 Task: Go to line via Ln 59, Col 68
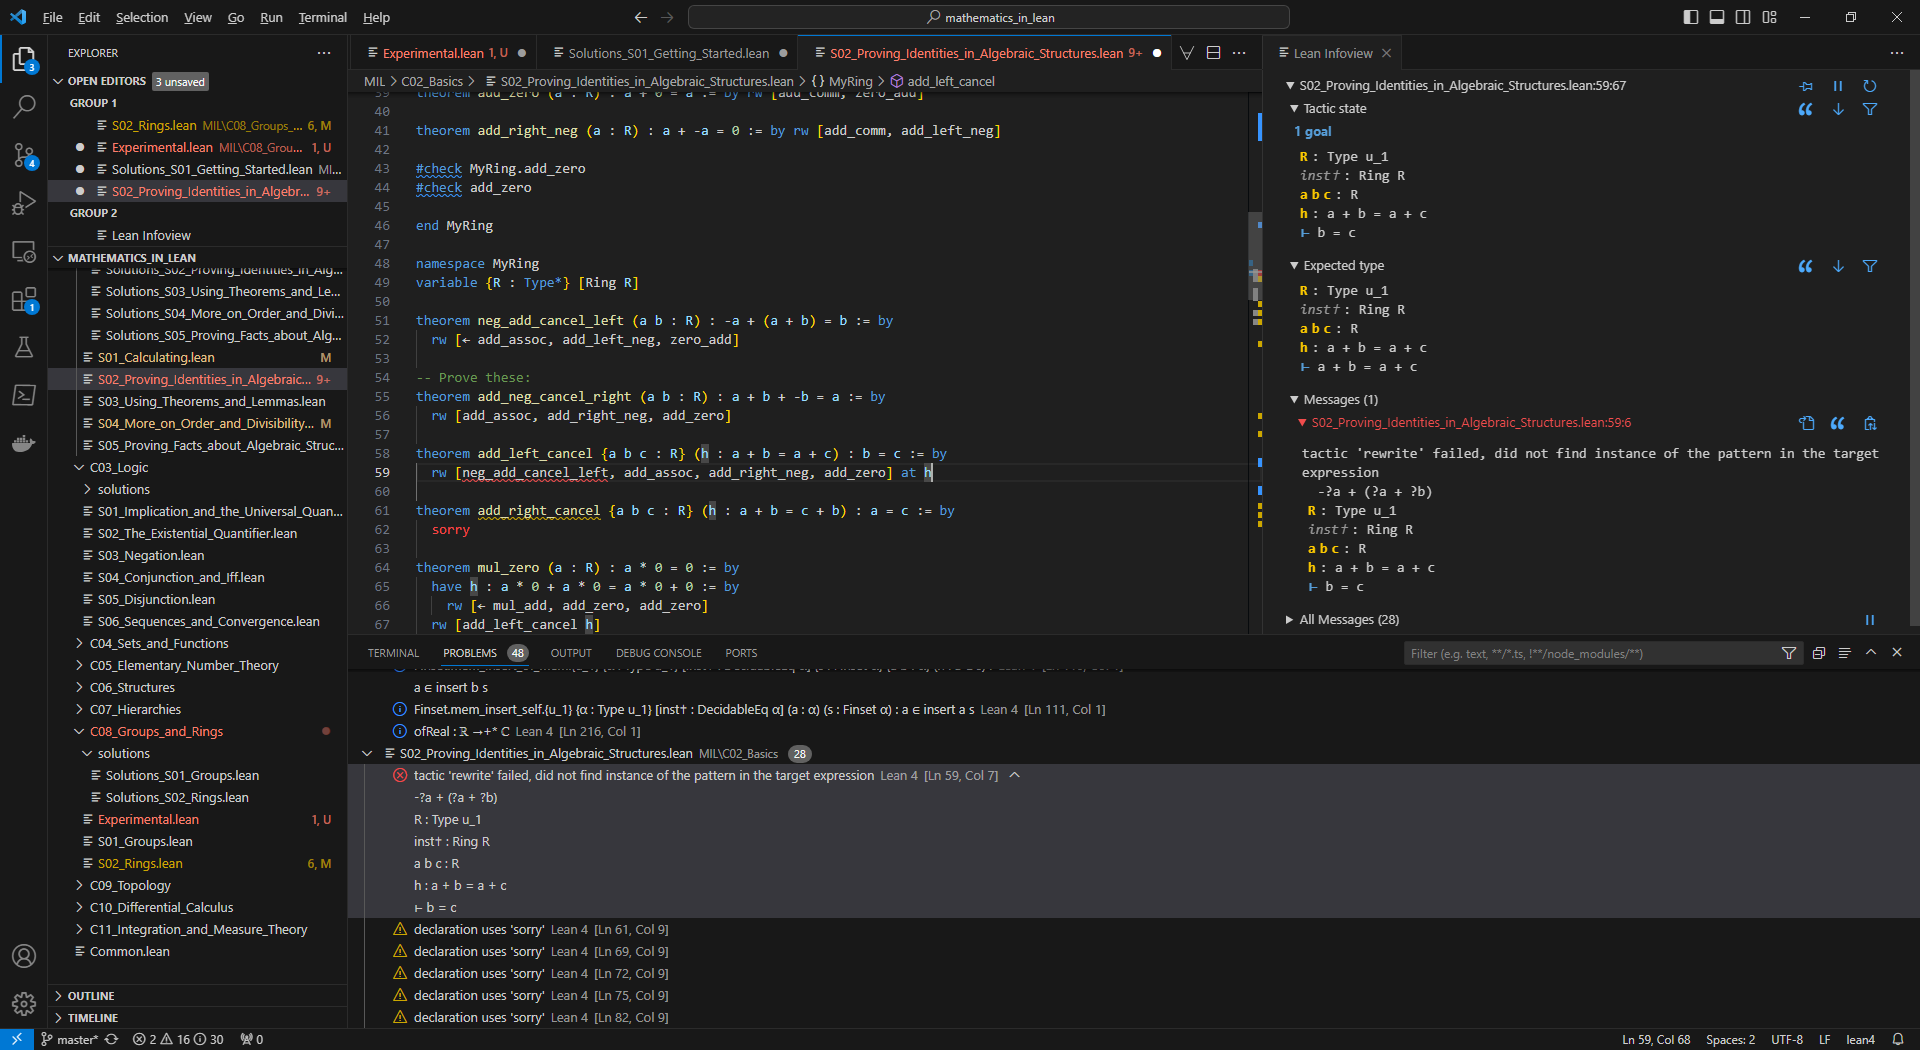(x=1655, y=1039)
